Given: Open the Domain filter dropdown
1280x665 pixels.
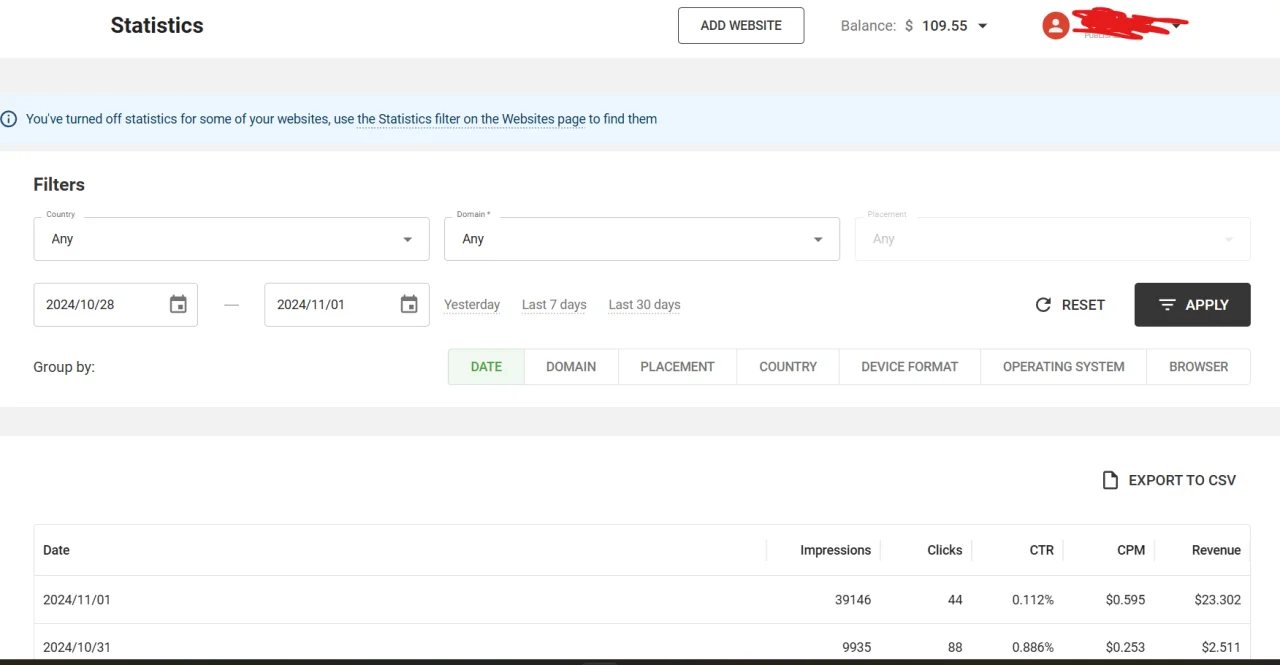Looking at the screenshot, I should [642, 239].
